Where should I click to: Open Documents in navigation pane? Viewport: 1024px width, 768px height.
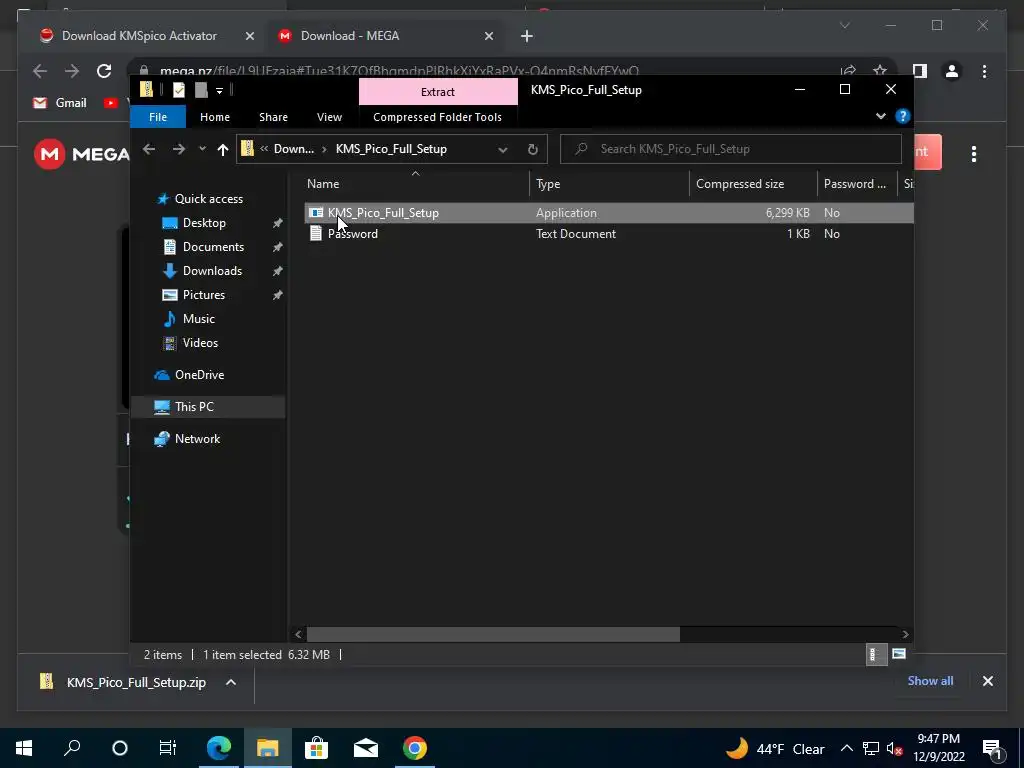click(x=213, y=247)
